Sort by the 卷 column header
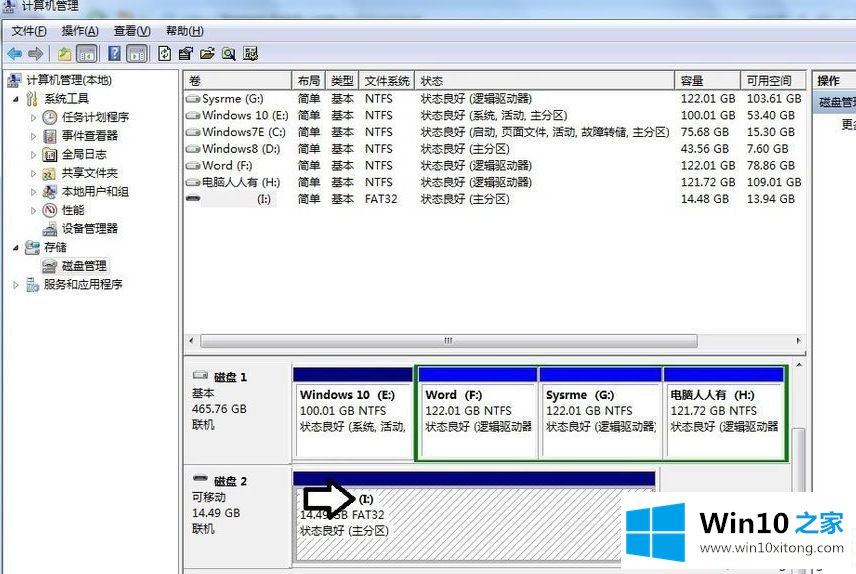The image size is (856, 574). click(x=237, y=81)
